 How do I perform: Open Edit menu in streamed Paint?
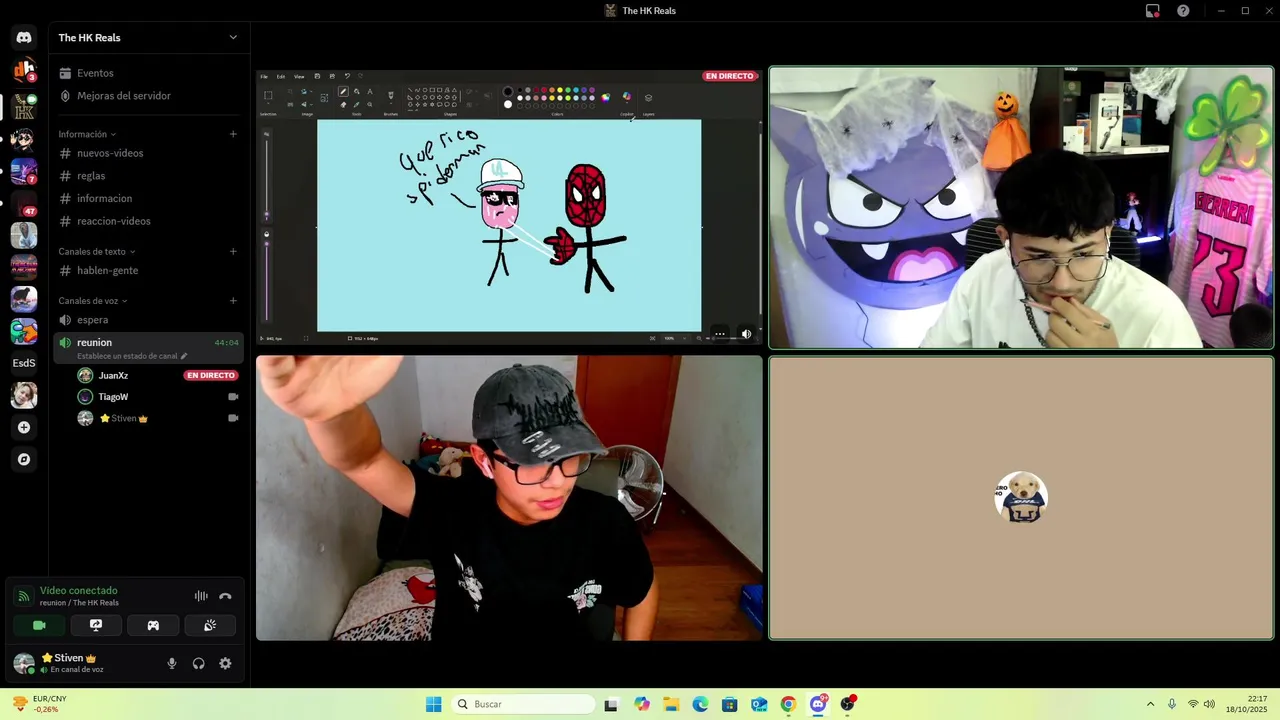coord(281,76)
